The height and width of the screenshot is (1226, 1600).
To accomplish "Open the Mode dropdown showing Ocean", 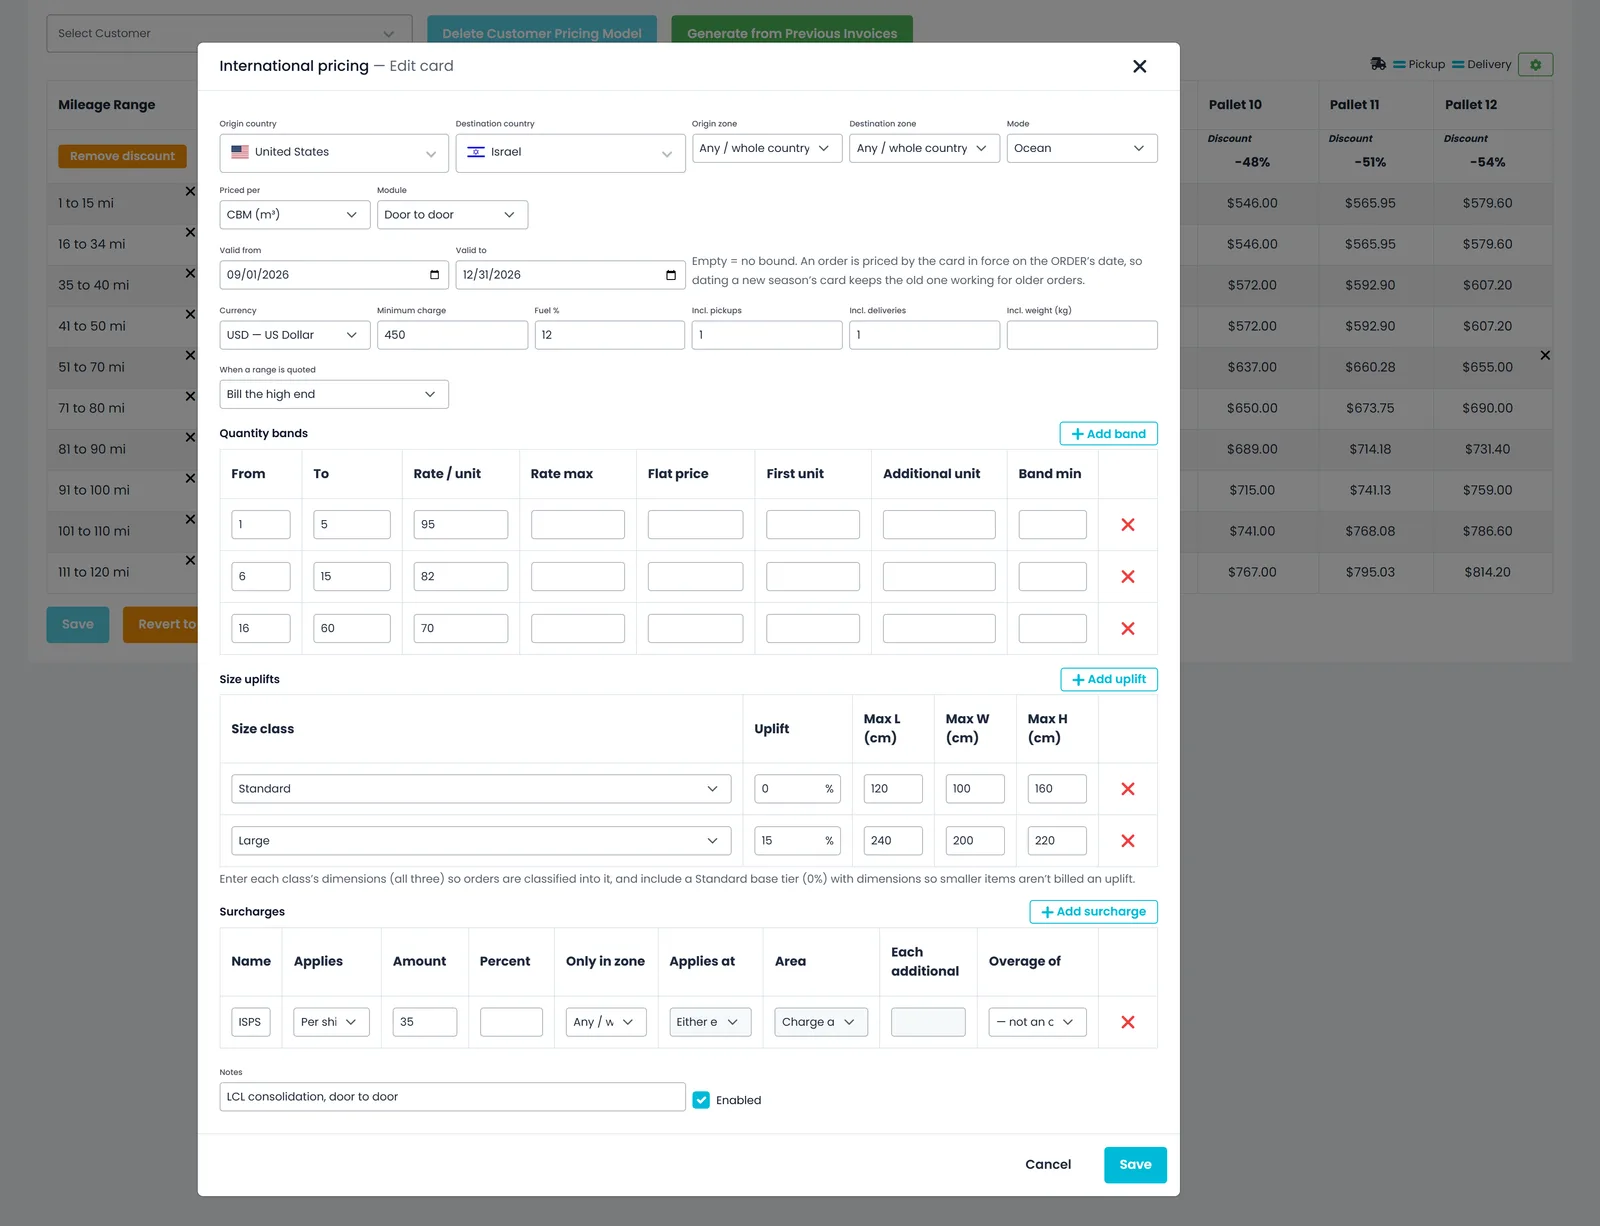I will coord(1082,148).
